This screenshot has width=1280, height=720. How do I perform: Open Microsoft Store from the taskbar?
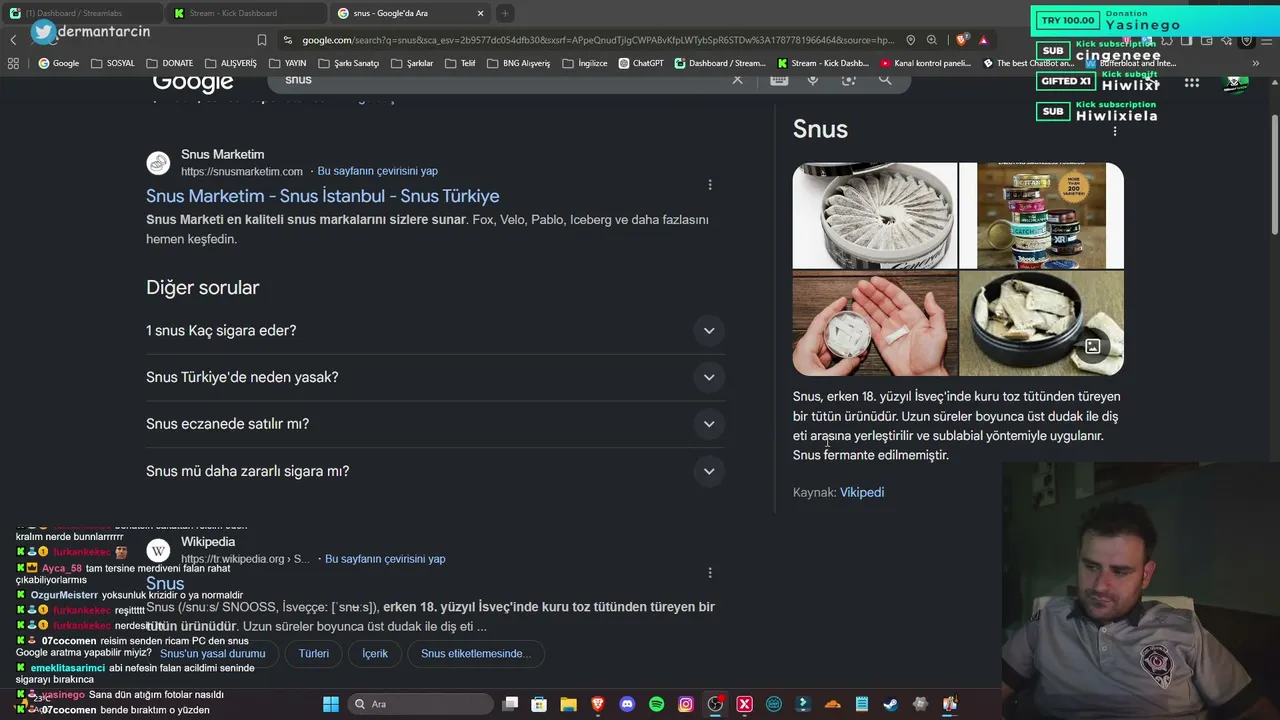539,704
